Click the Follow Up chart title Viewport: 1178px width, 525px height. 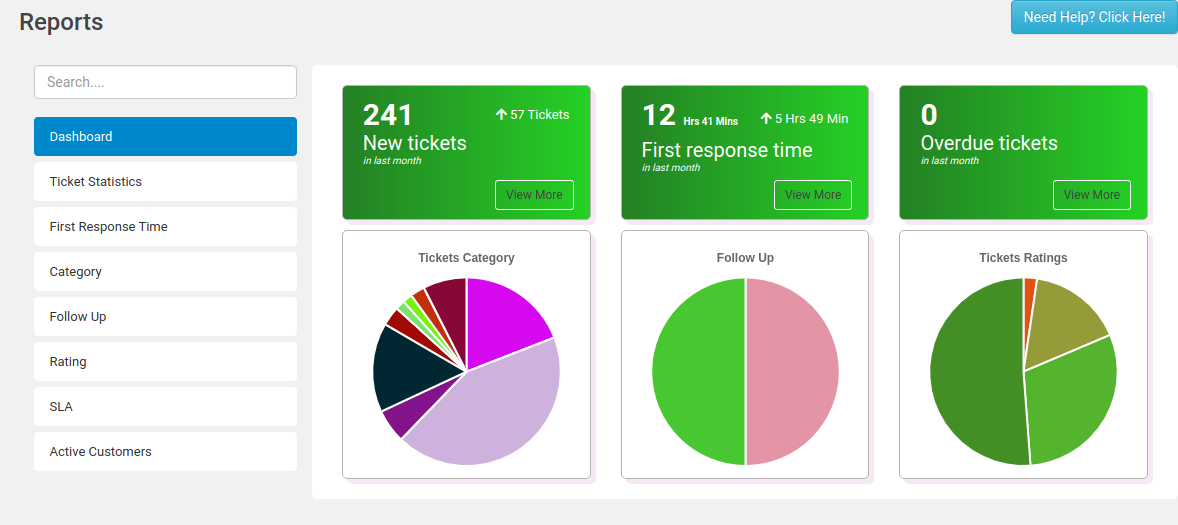pyautogui.click(x=745, y=258)
